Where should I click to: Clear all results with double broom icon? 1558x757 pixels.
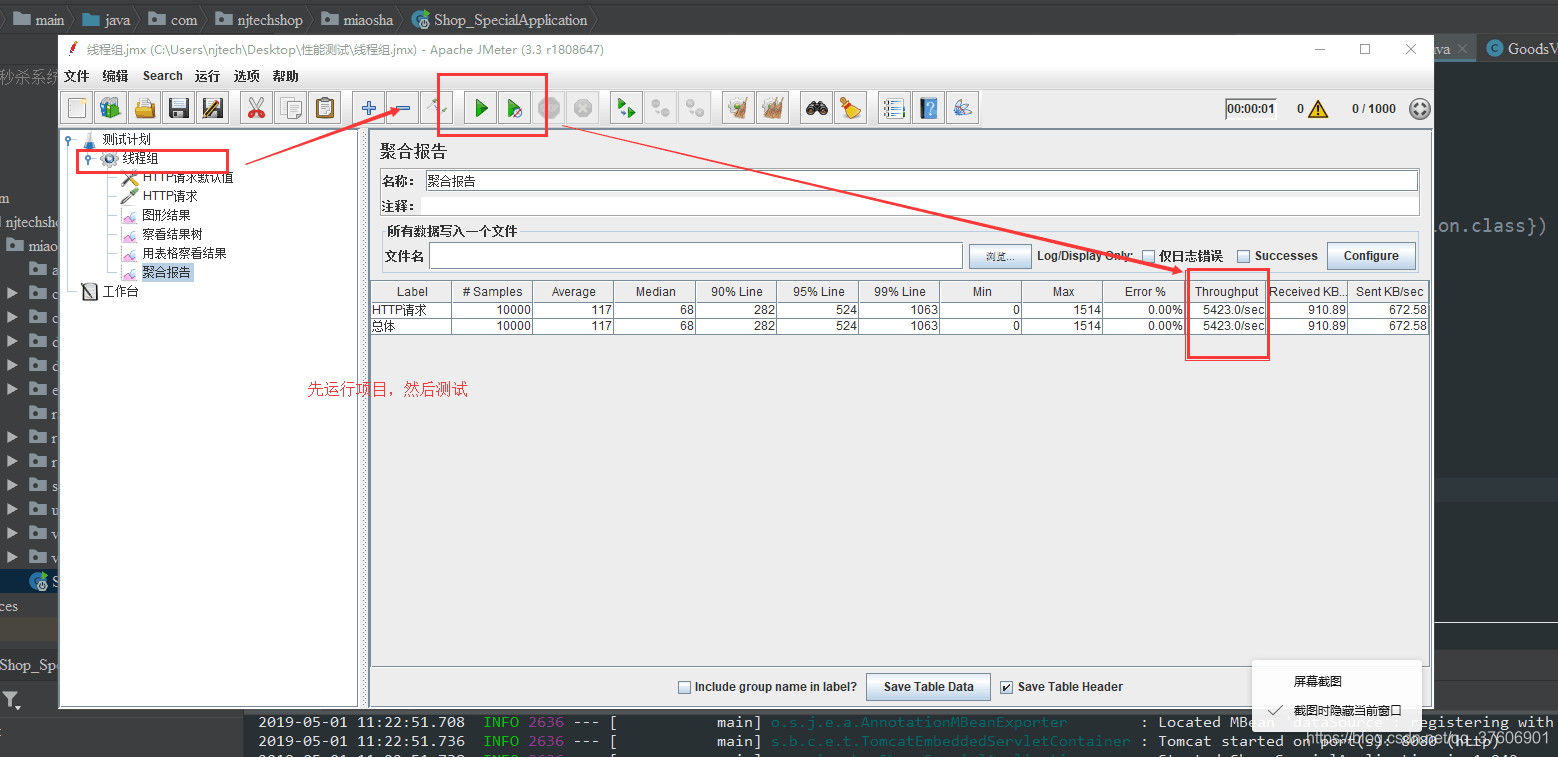pos(772,108)
